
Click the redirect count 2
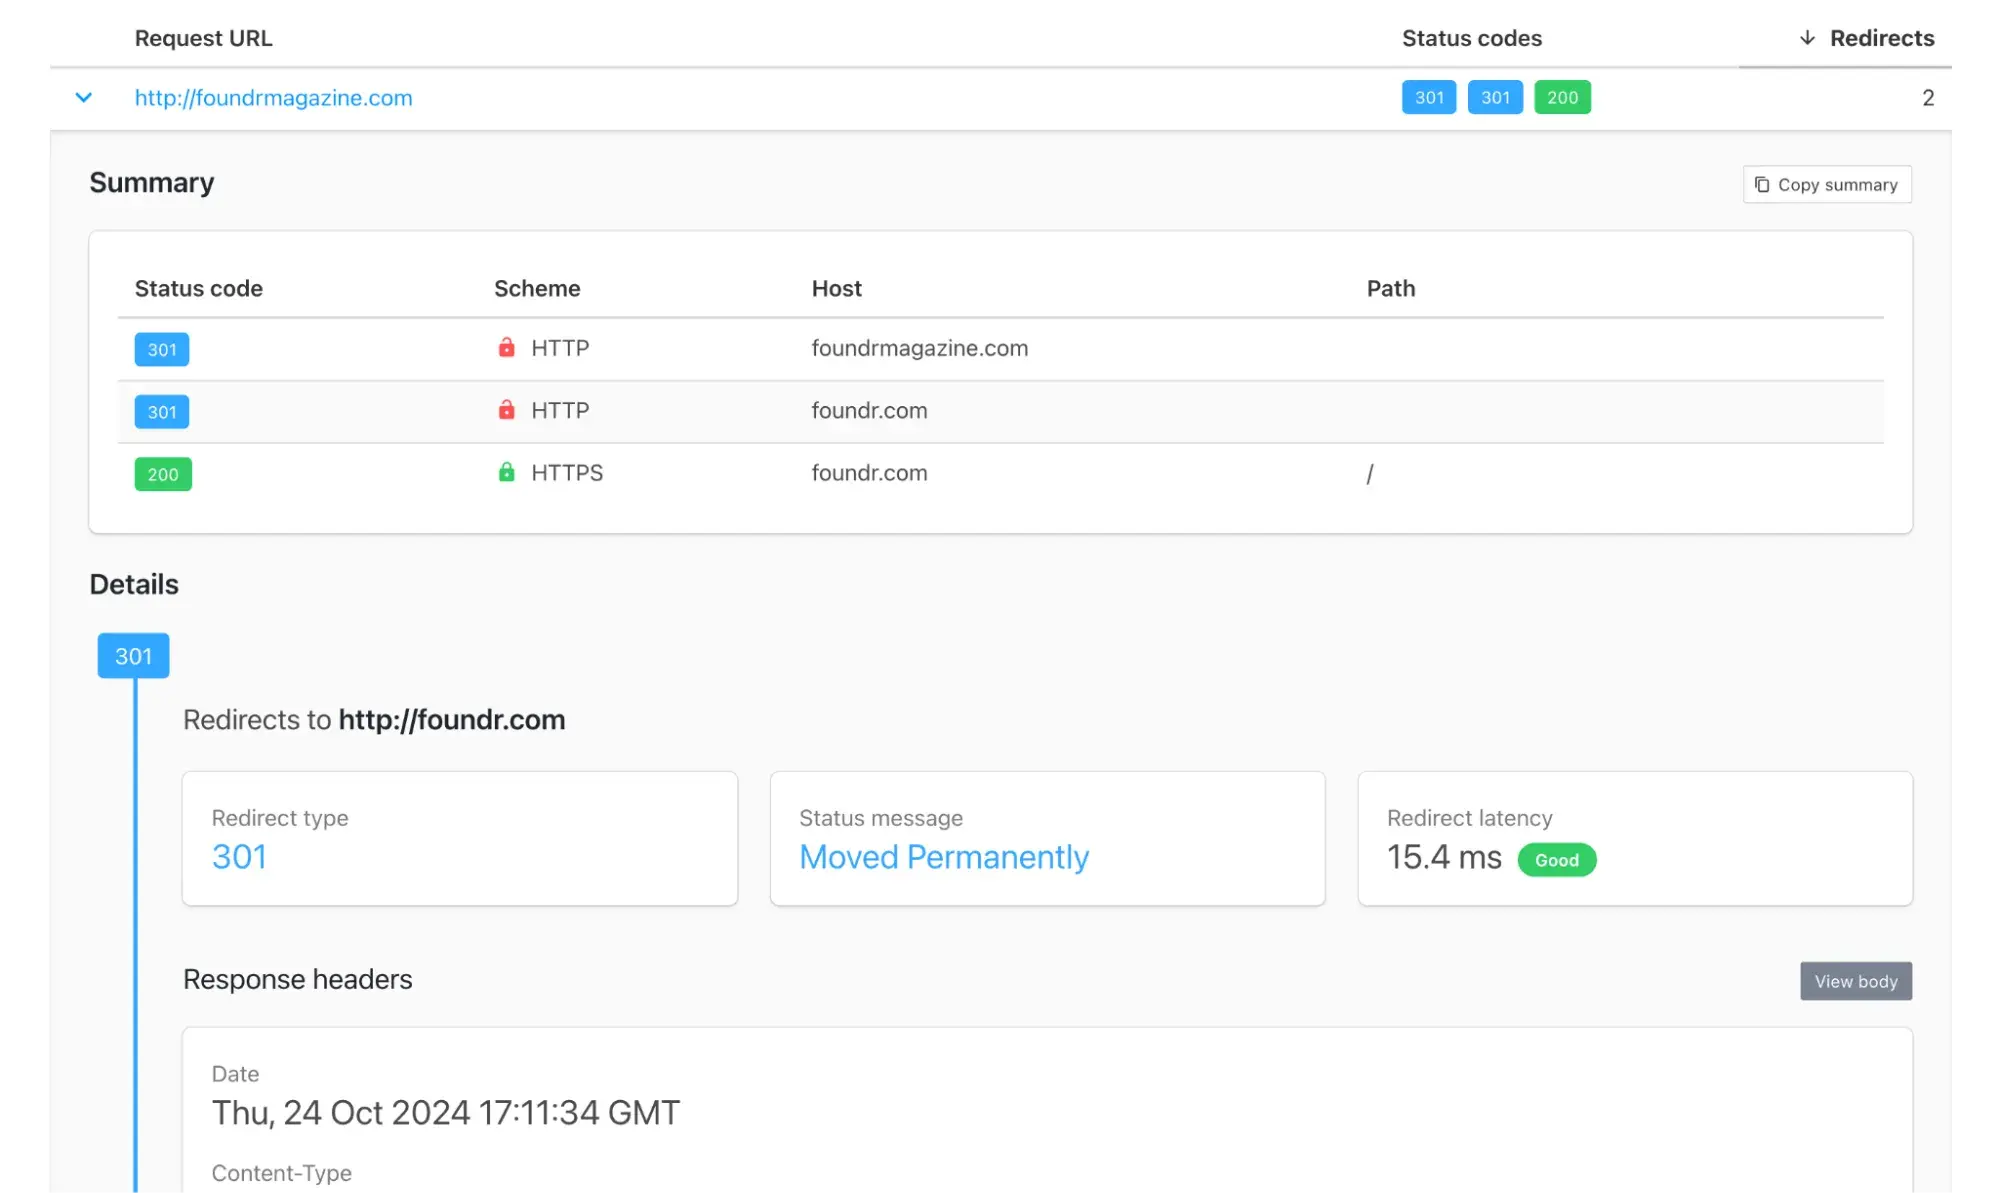1927,98
